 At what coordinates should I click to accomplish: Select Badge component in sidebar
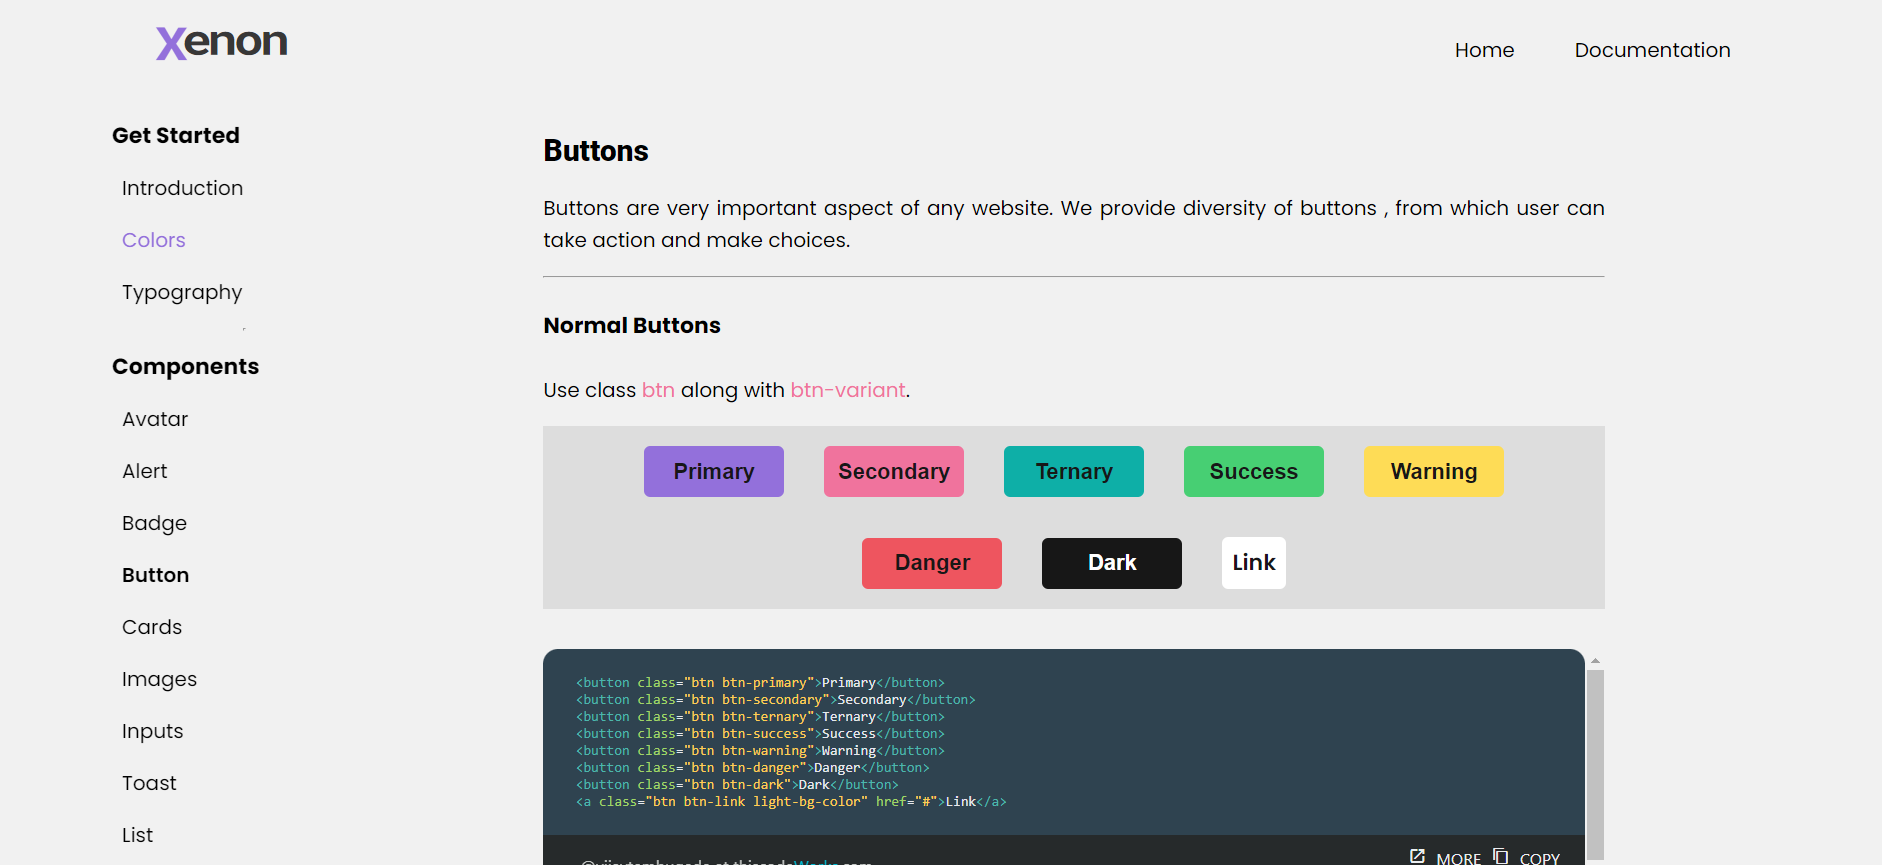click(154, 523)
